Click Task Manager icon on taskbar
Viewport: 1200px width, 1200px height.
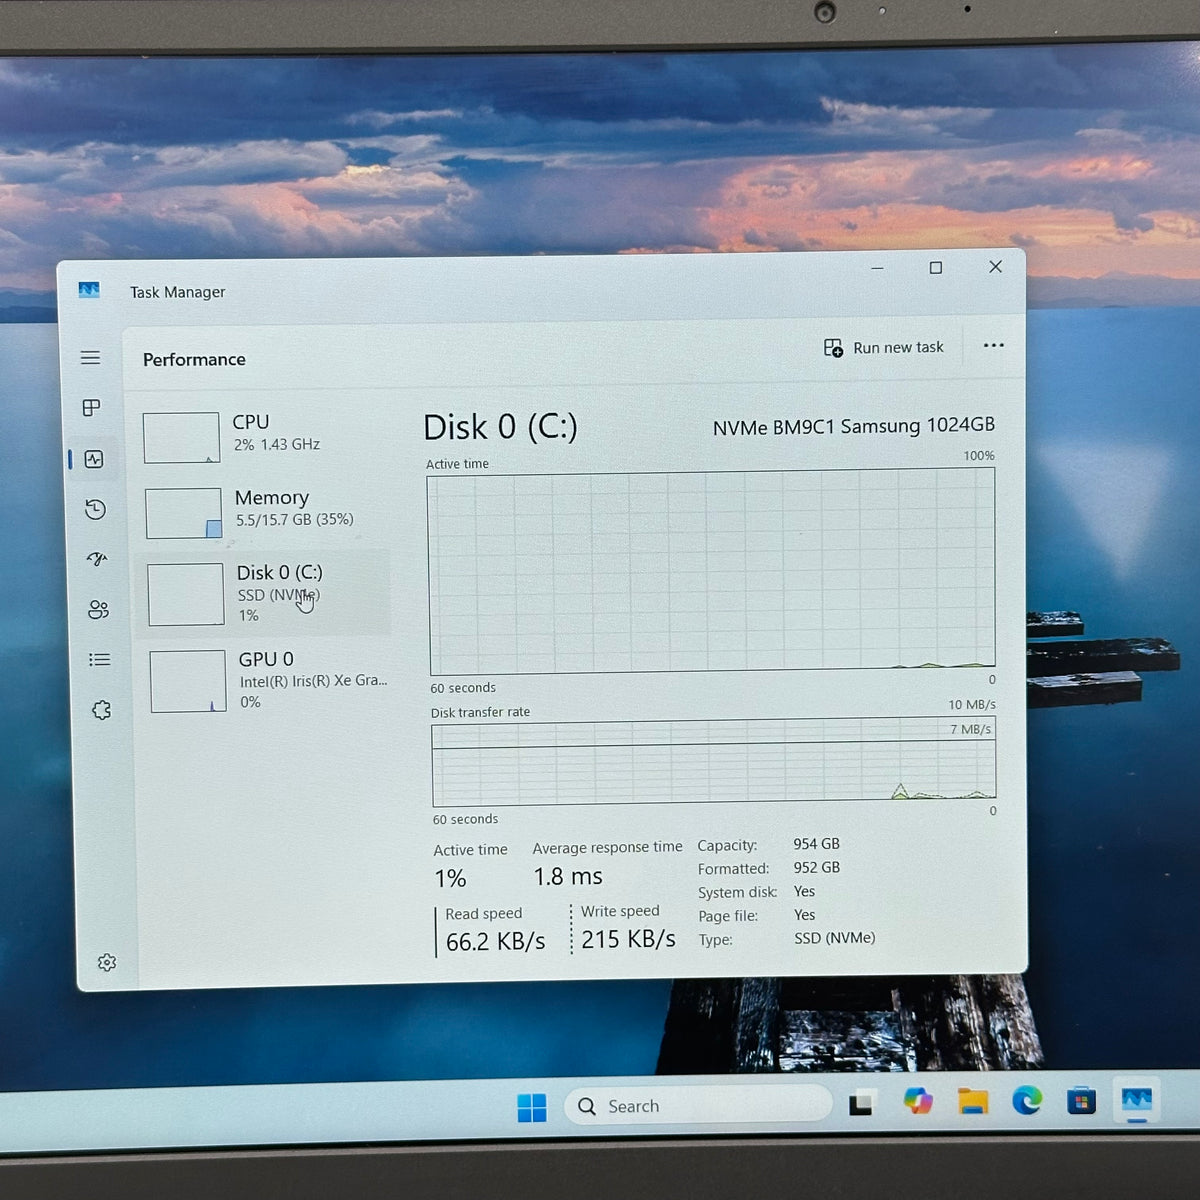click(x=1137, y=1100)
